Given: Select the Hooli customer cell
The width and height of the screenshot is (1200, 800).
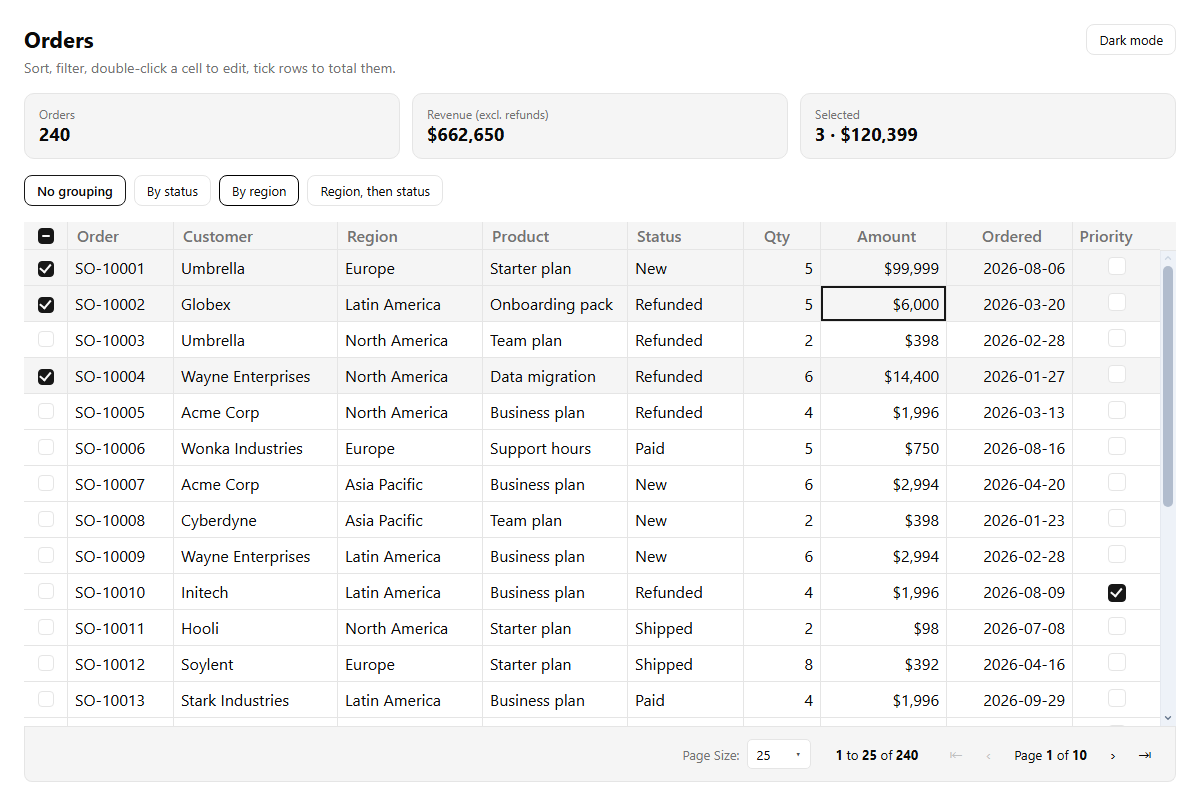Looking at the screenshot, I should (x=256, y=628).
